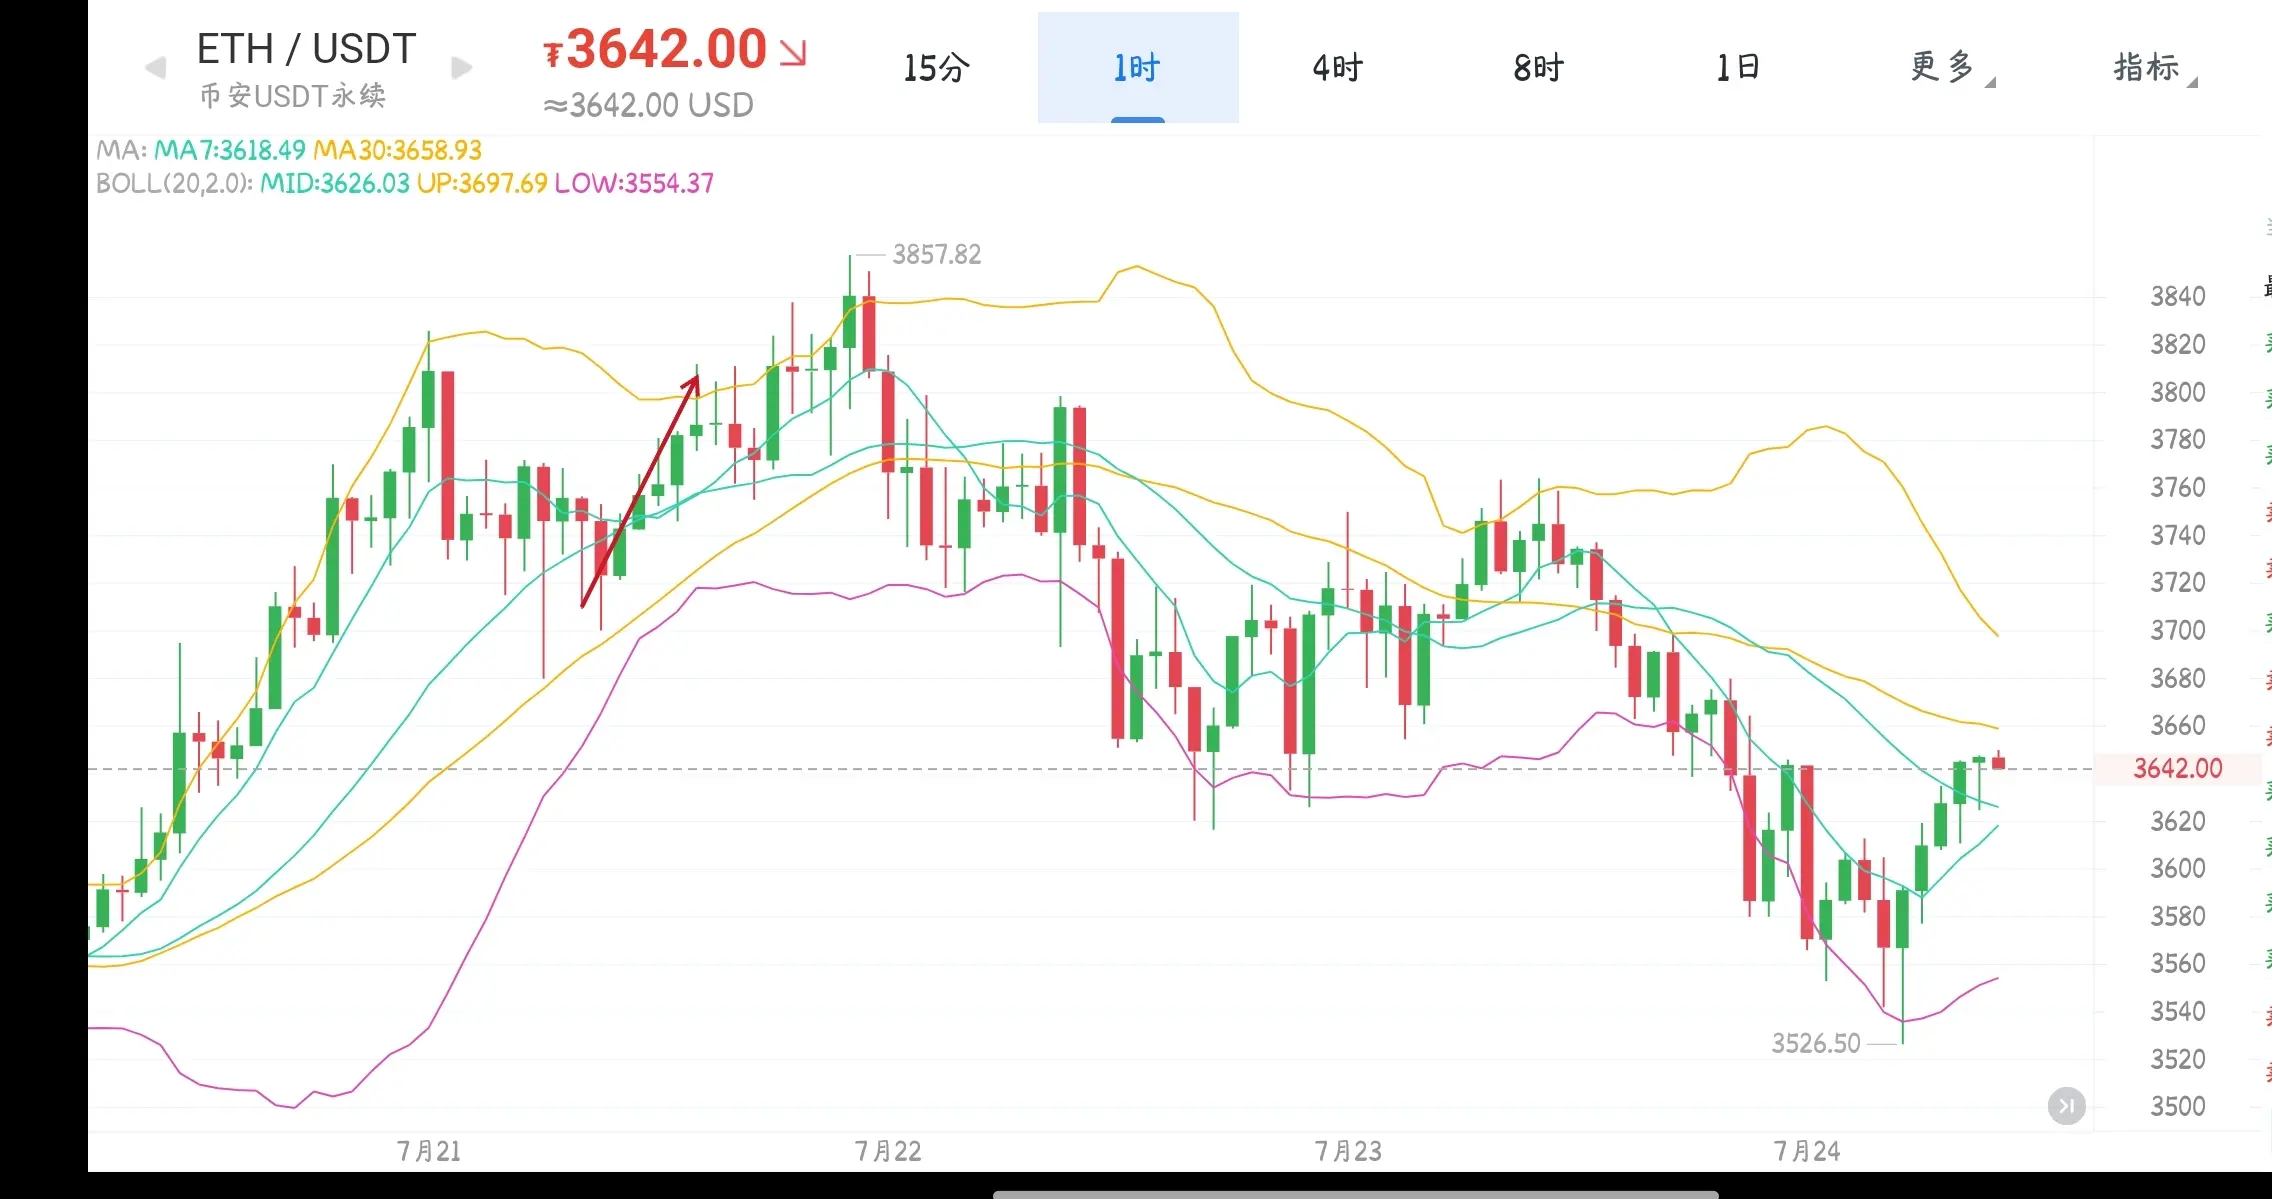
Task: Tap the MA30:3658.93 indicator label
Action: pyautogui.click(x=398, y=150)
